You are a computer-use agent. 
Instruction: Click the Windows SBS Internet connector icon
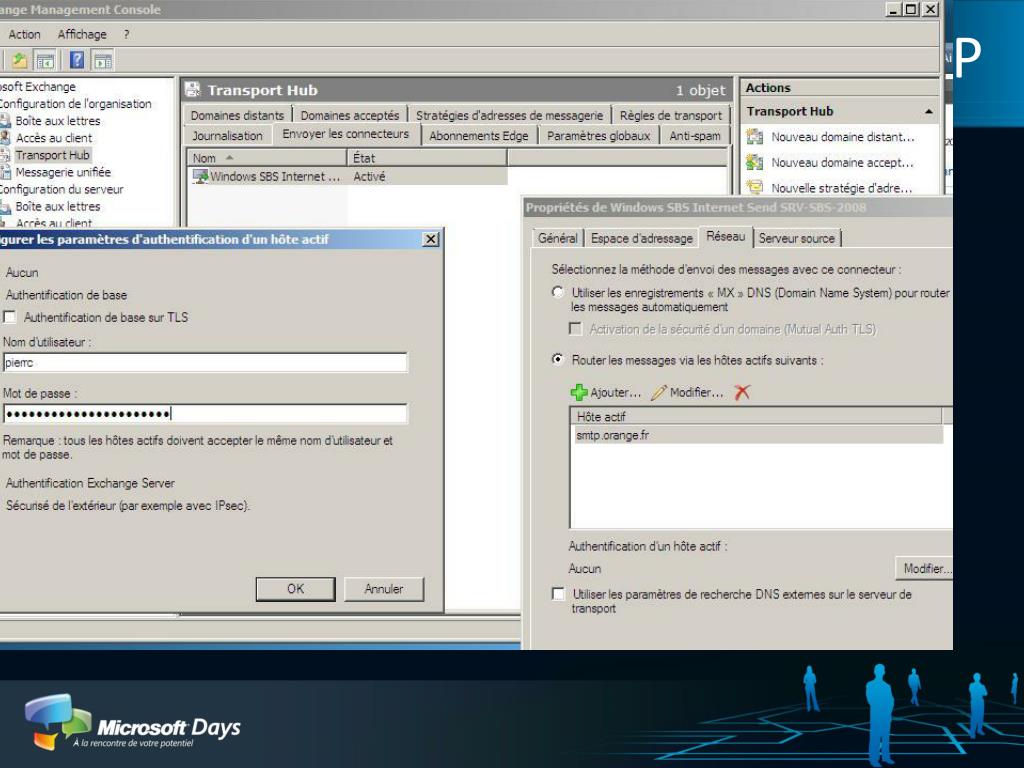coord(200,176)
